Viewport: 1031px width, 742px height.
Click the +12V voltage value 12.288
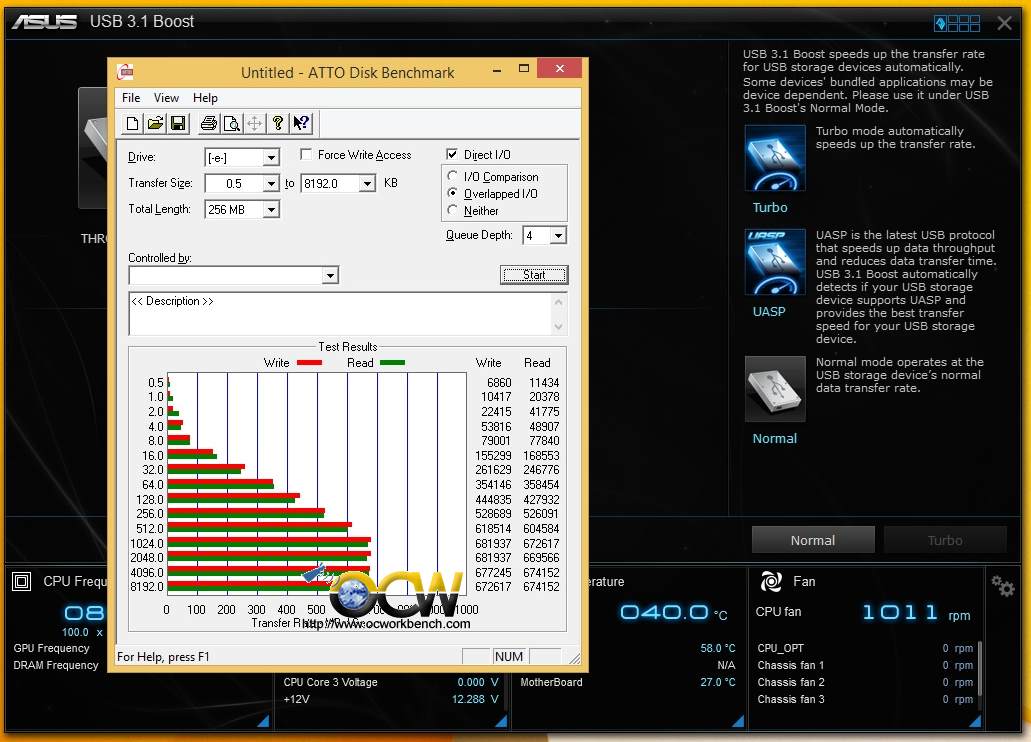pos(468,699)
